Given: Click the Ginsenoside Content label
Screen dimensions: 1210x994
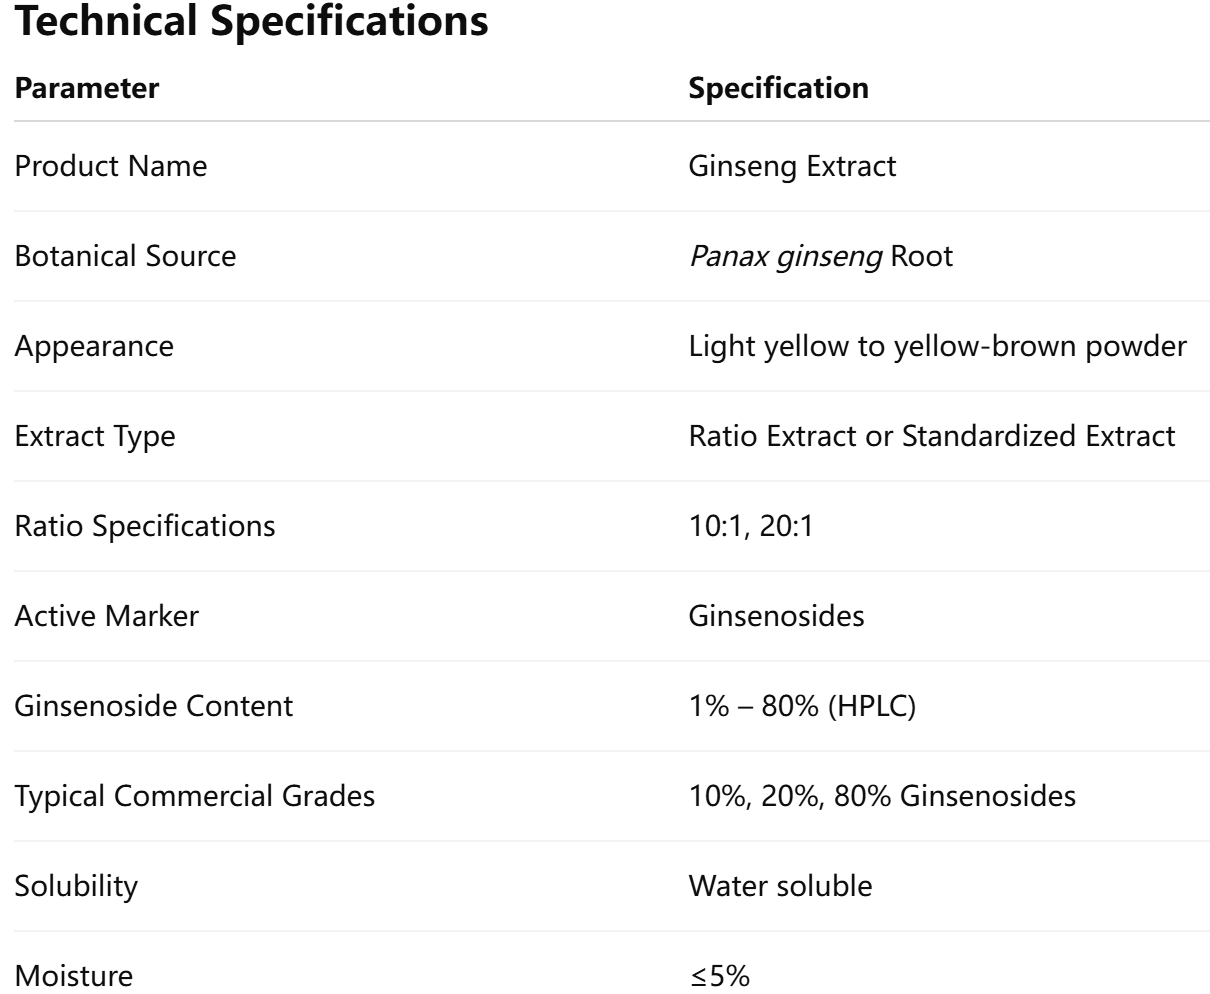Looking at the screenshot, I should [154, 706].
